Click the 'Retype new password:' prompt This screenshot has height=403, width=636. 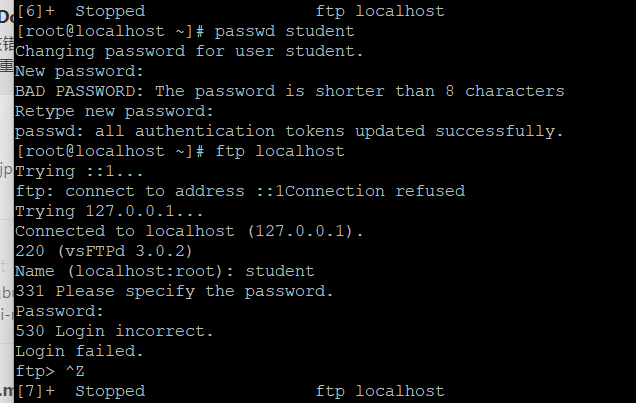click(114, 111)
